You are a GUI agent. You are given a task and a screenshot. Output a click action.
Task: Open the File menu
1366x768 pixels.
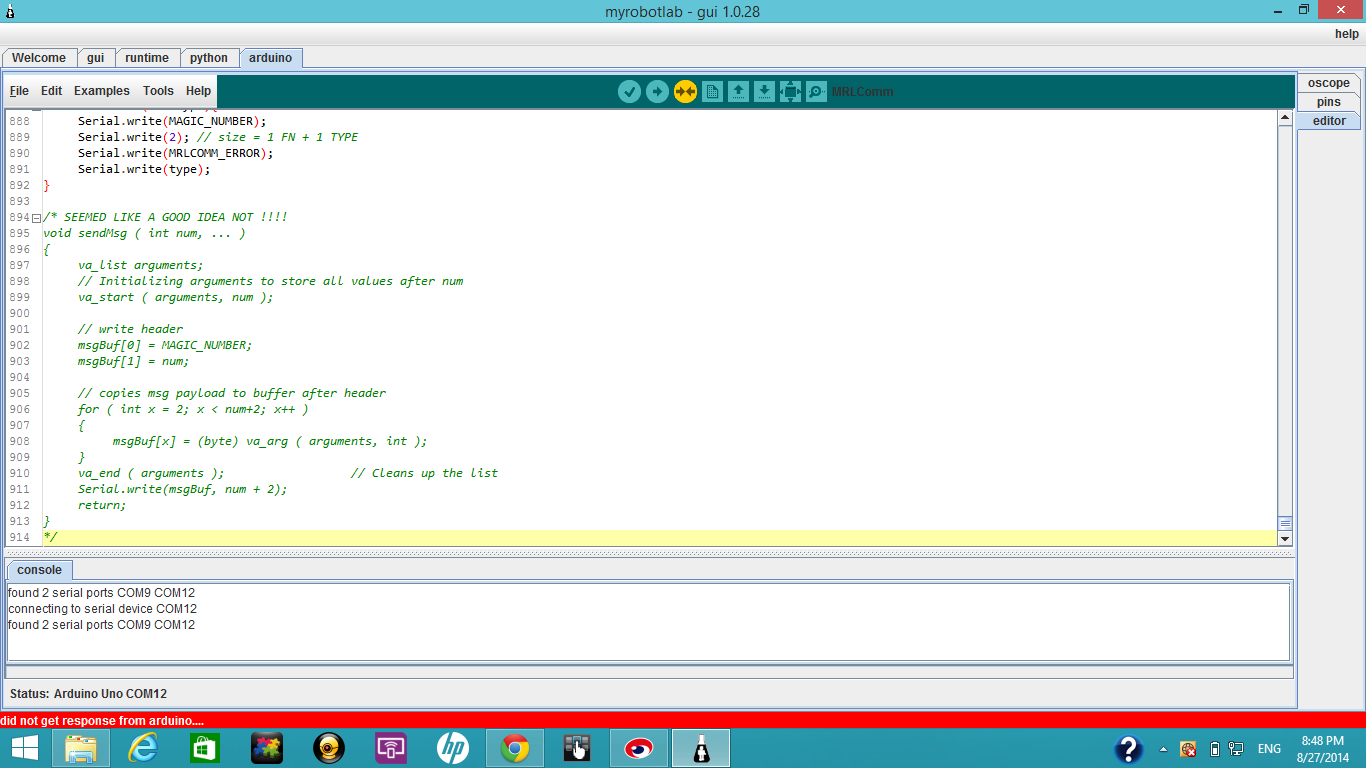click(x=19, y=91)
